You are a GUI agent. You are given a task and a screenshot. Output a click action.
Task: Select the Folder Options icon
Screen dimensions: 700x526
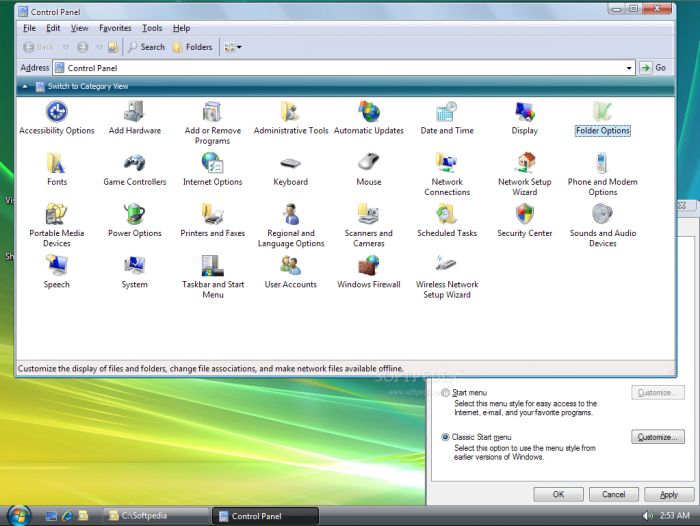pyautogui.click(x=603, y=118)
